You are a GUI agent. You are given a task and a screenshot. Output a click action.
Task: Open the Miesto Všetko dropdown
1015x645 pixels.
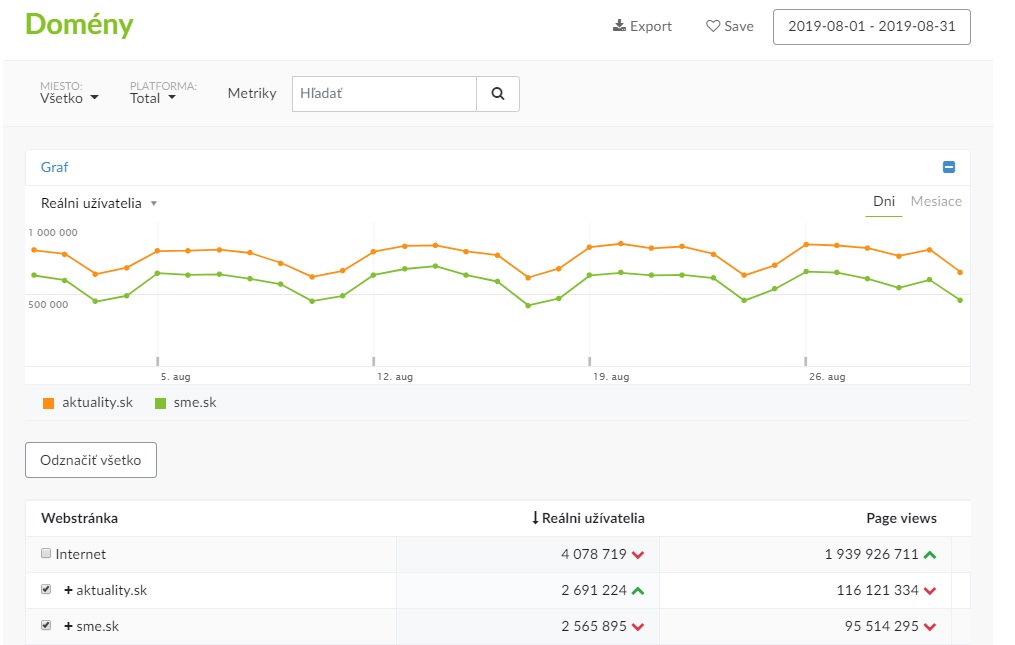point(69,98)
